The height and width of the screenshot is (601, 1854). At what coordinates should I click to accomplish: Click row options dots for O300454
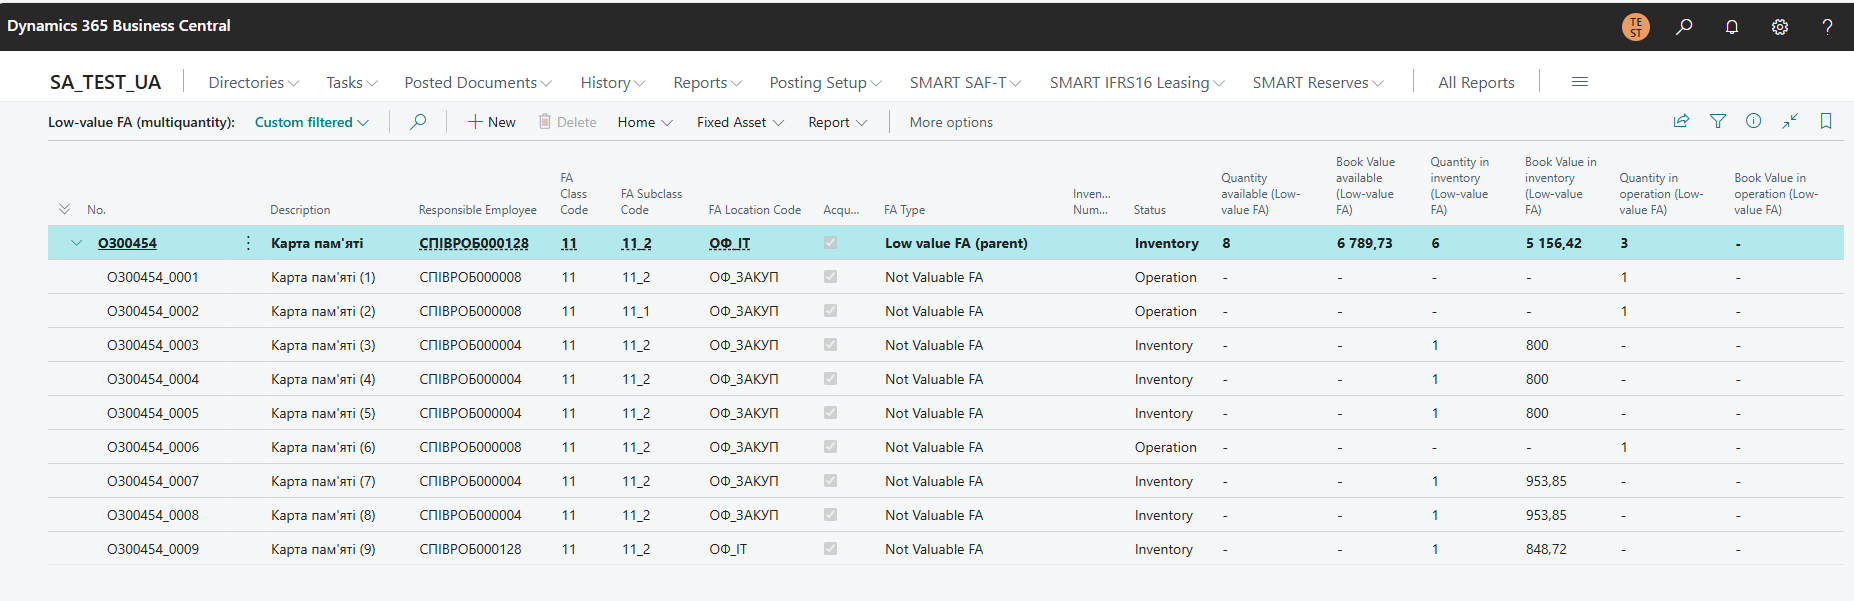(248, 243)
